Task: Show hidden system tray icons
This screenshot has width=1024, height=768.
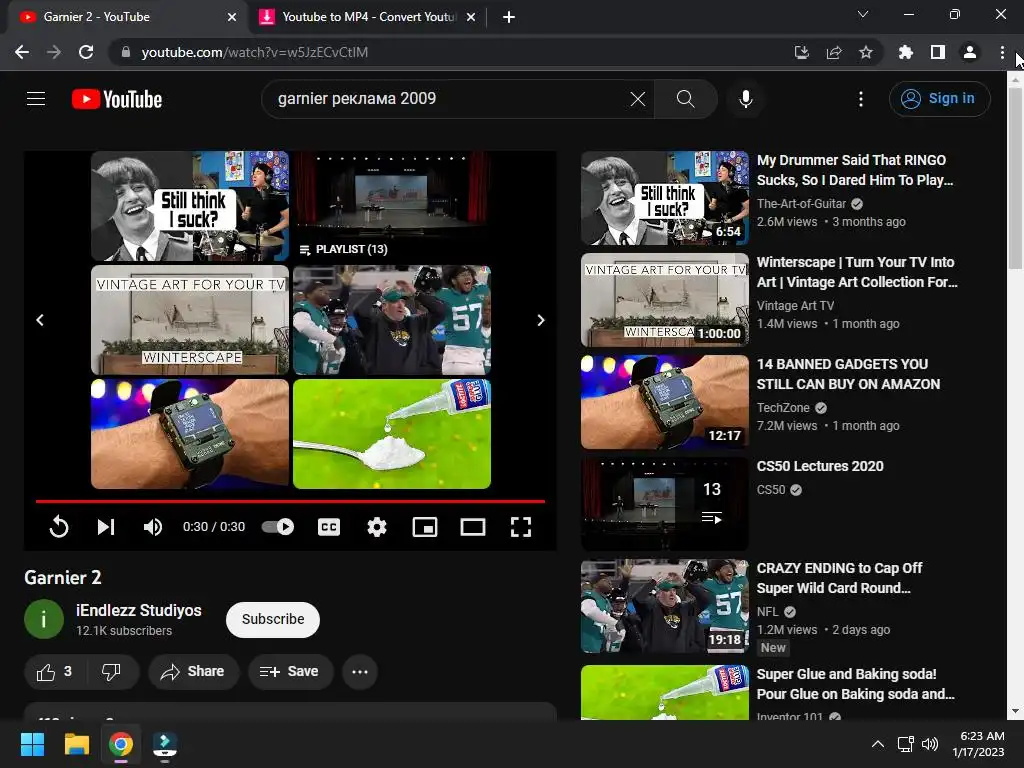Action: (x=878, y=744)
